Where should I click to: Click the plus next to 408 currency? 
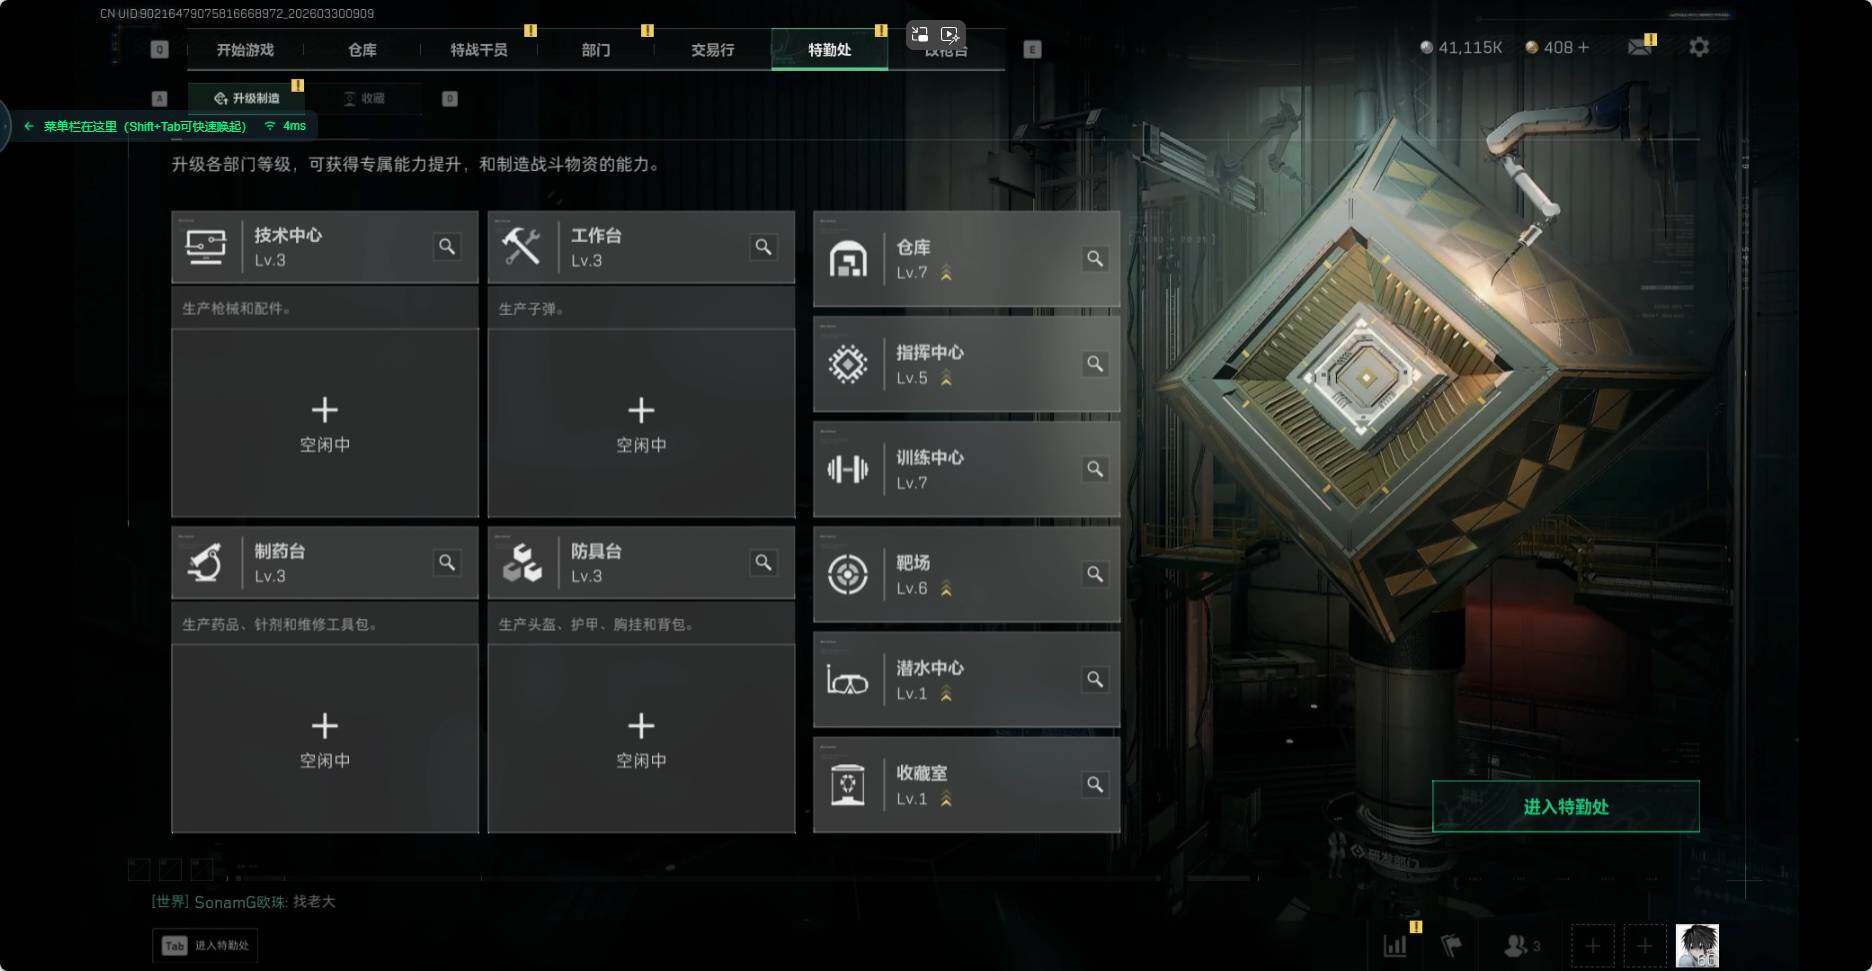coord(1583,47)
